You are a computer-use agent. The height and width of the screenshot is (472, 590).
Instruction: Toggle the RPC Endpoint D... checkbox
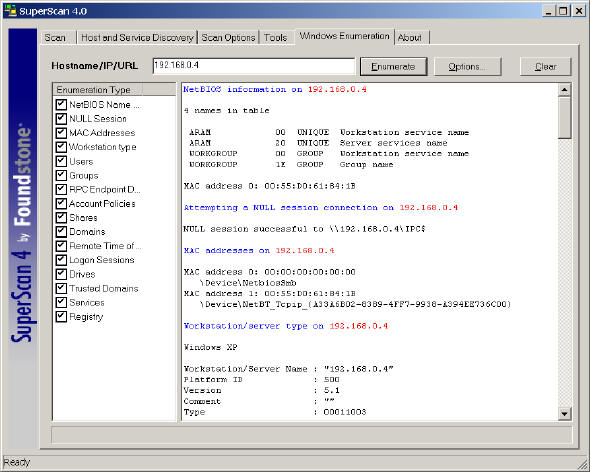click(61, 189)
